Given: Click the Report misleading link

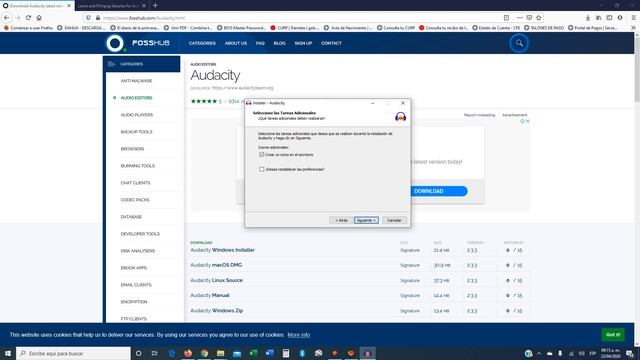Looking at the screenshot, I should (479, 115).
